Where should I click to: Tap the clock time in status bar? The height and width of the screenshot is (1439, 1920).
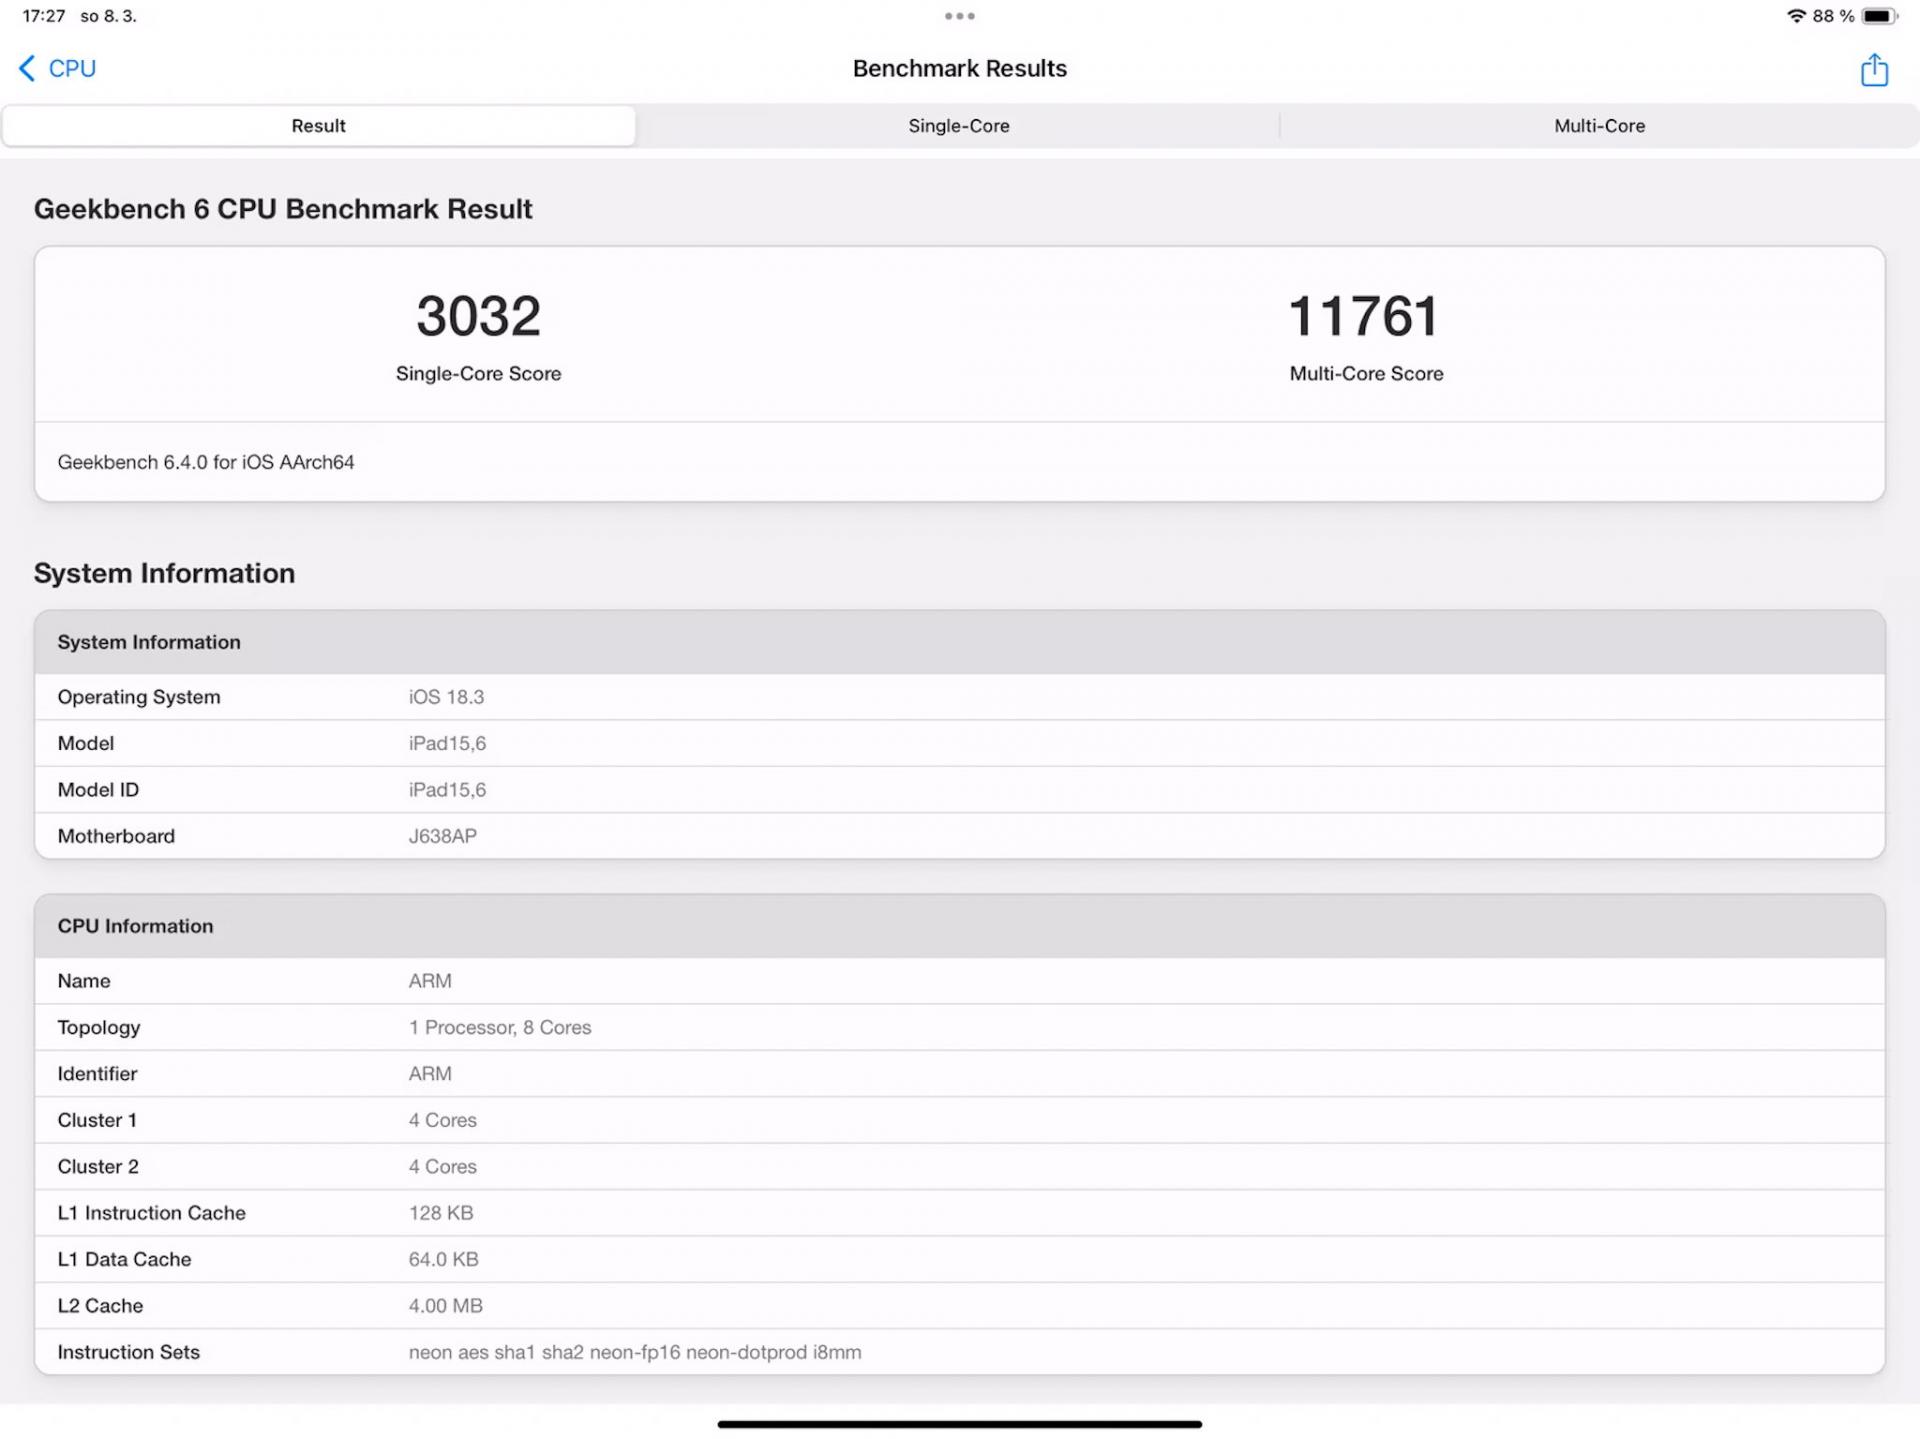point(43,16)
